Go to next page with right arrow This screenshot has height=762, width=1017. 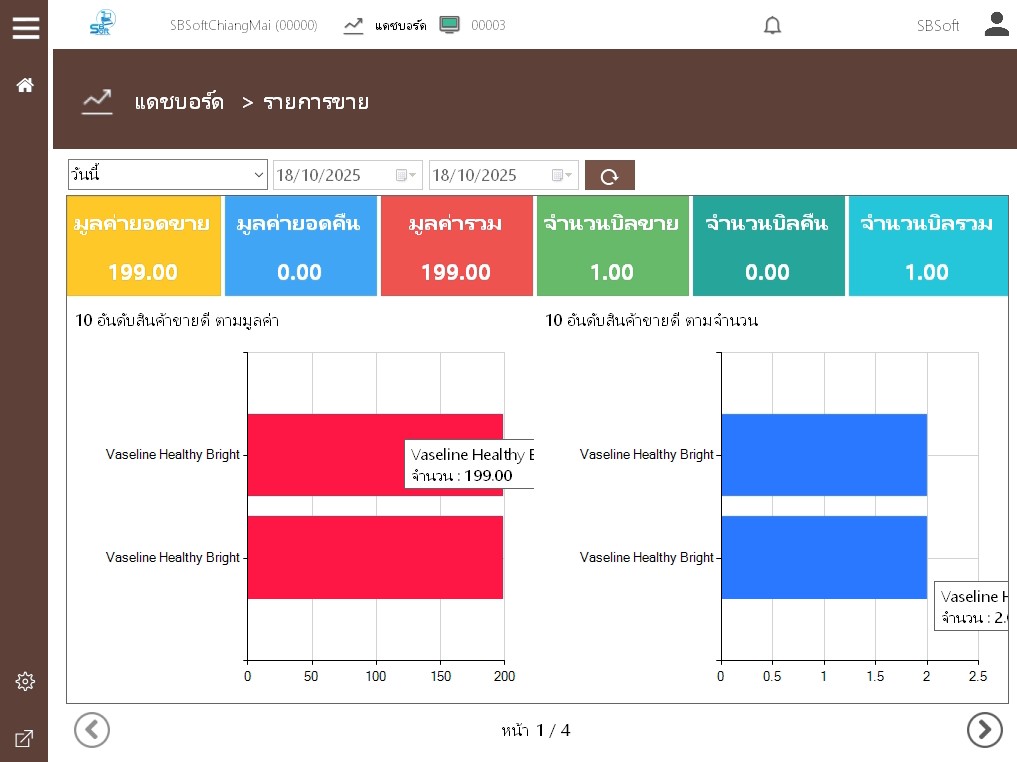pyautogui.click(x=984, y=730)
